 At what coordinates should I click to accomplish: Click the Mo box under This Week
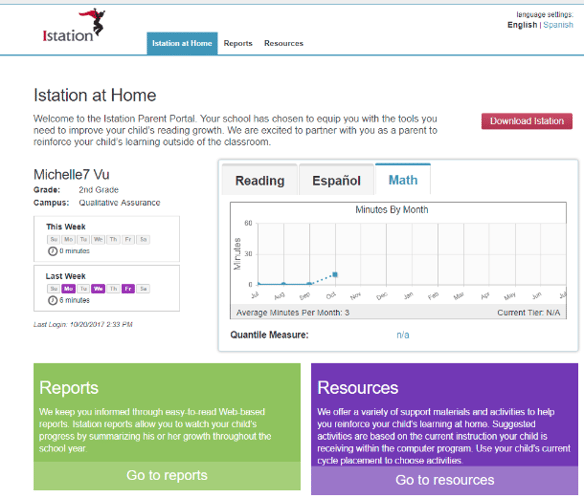coord(69,239)
